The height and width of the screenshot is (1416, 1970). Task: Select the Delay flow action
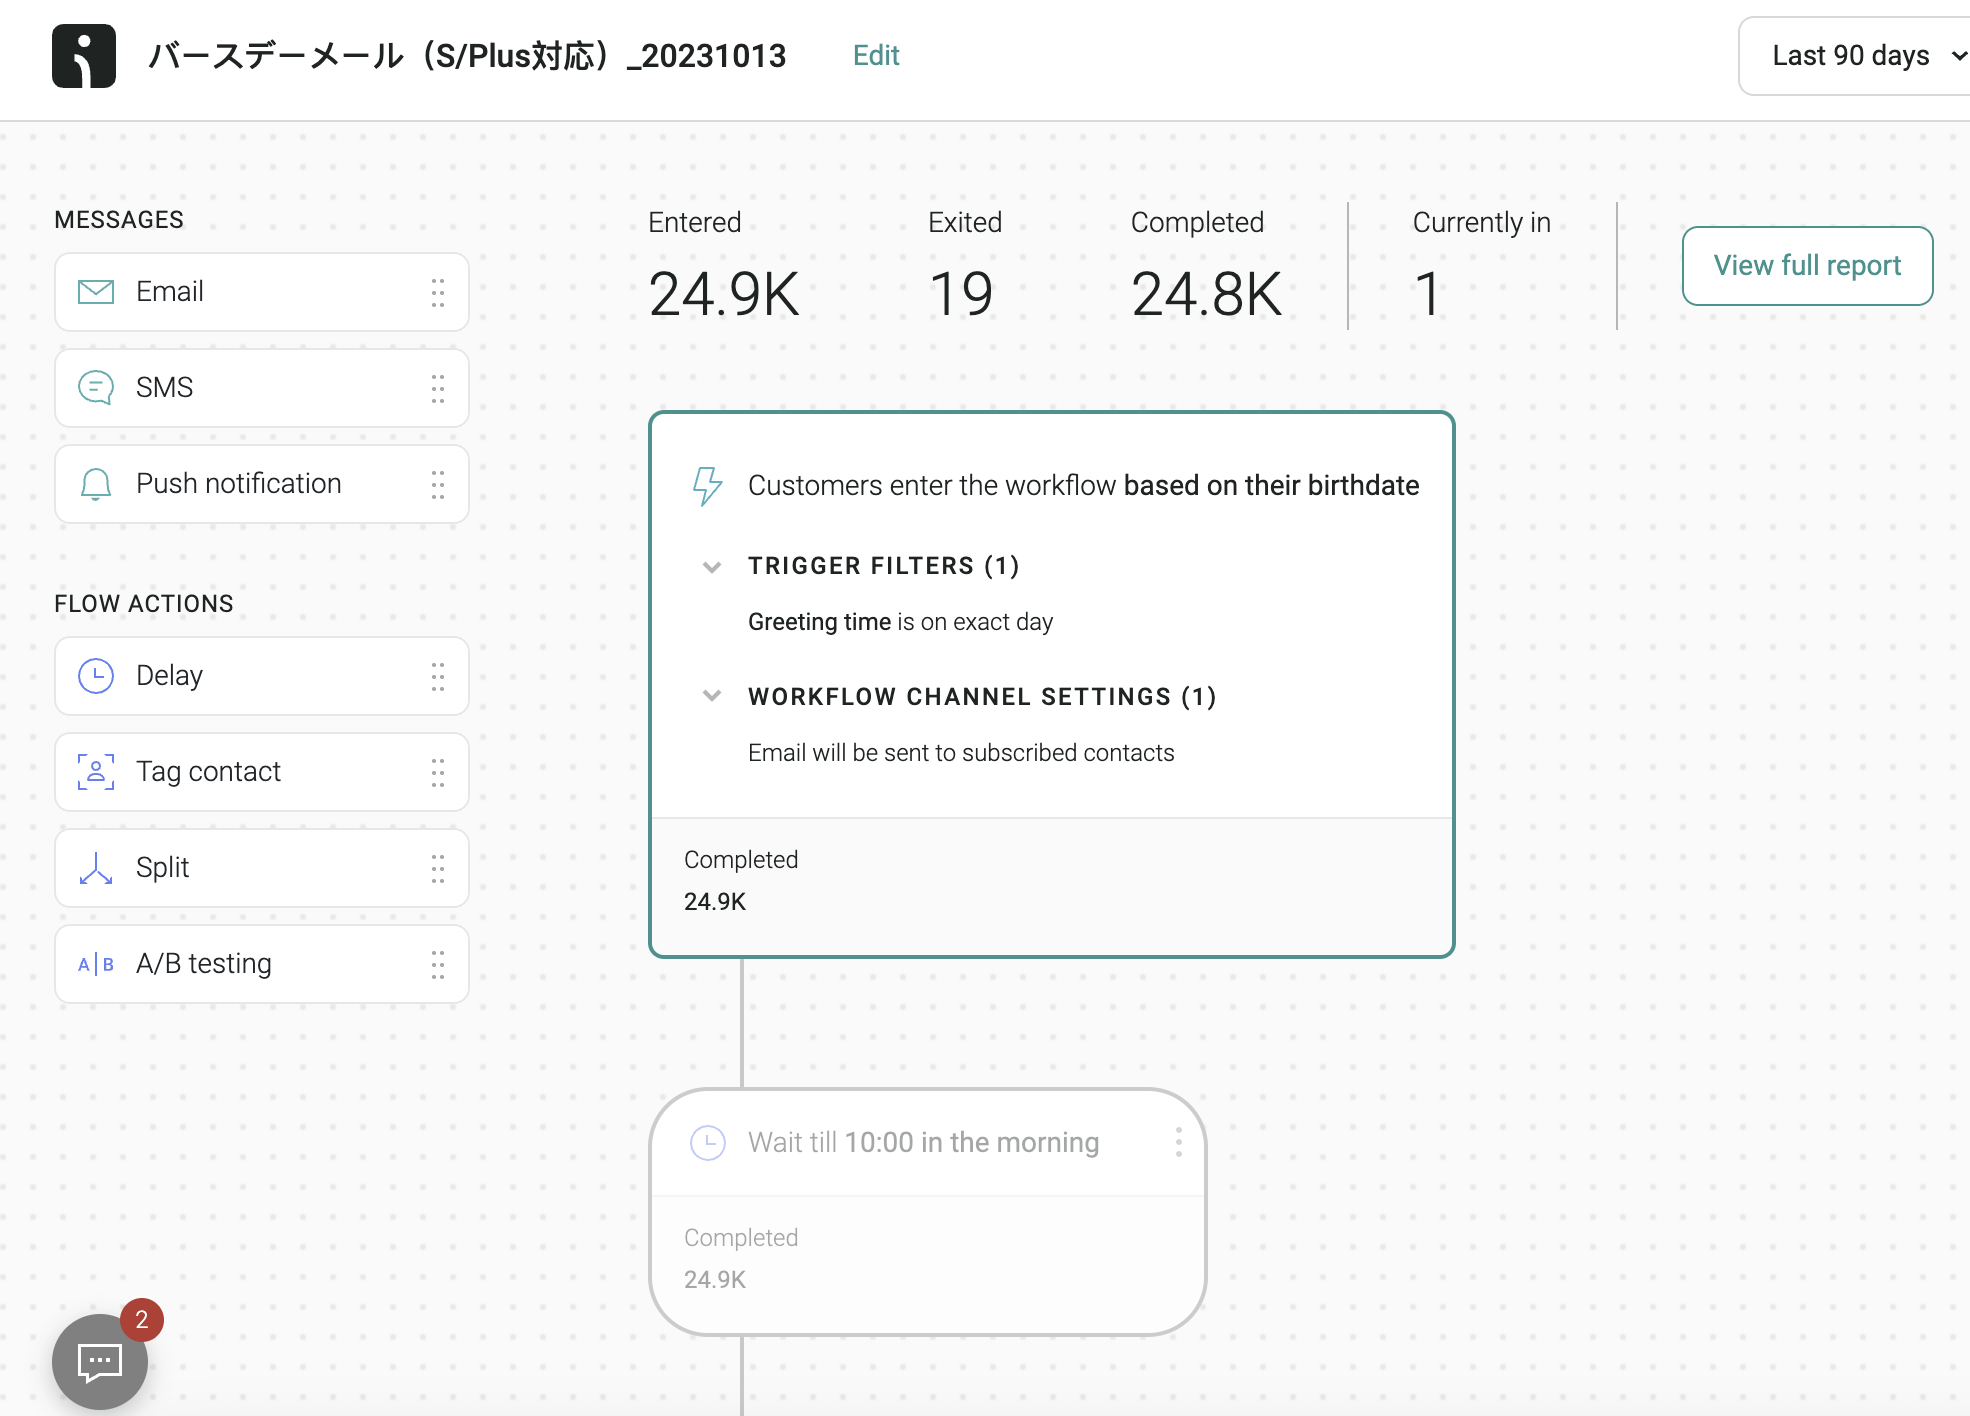click(x=262, y=676)
